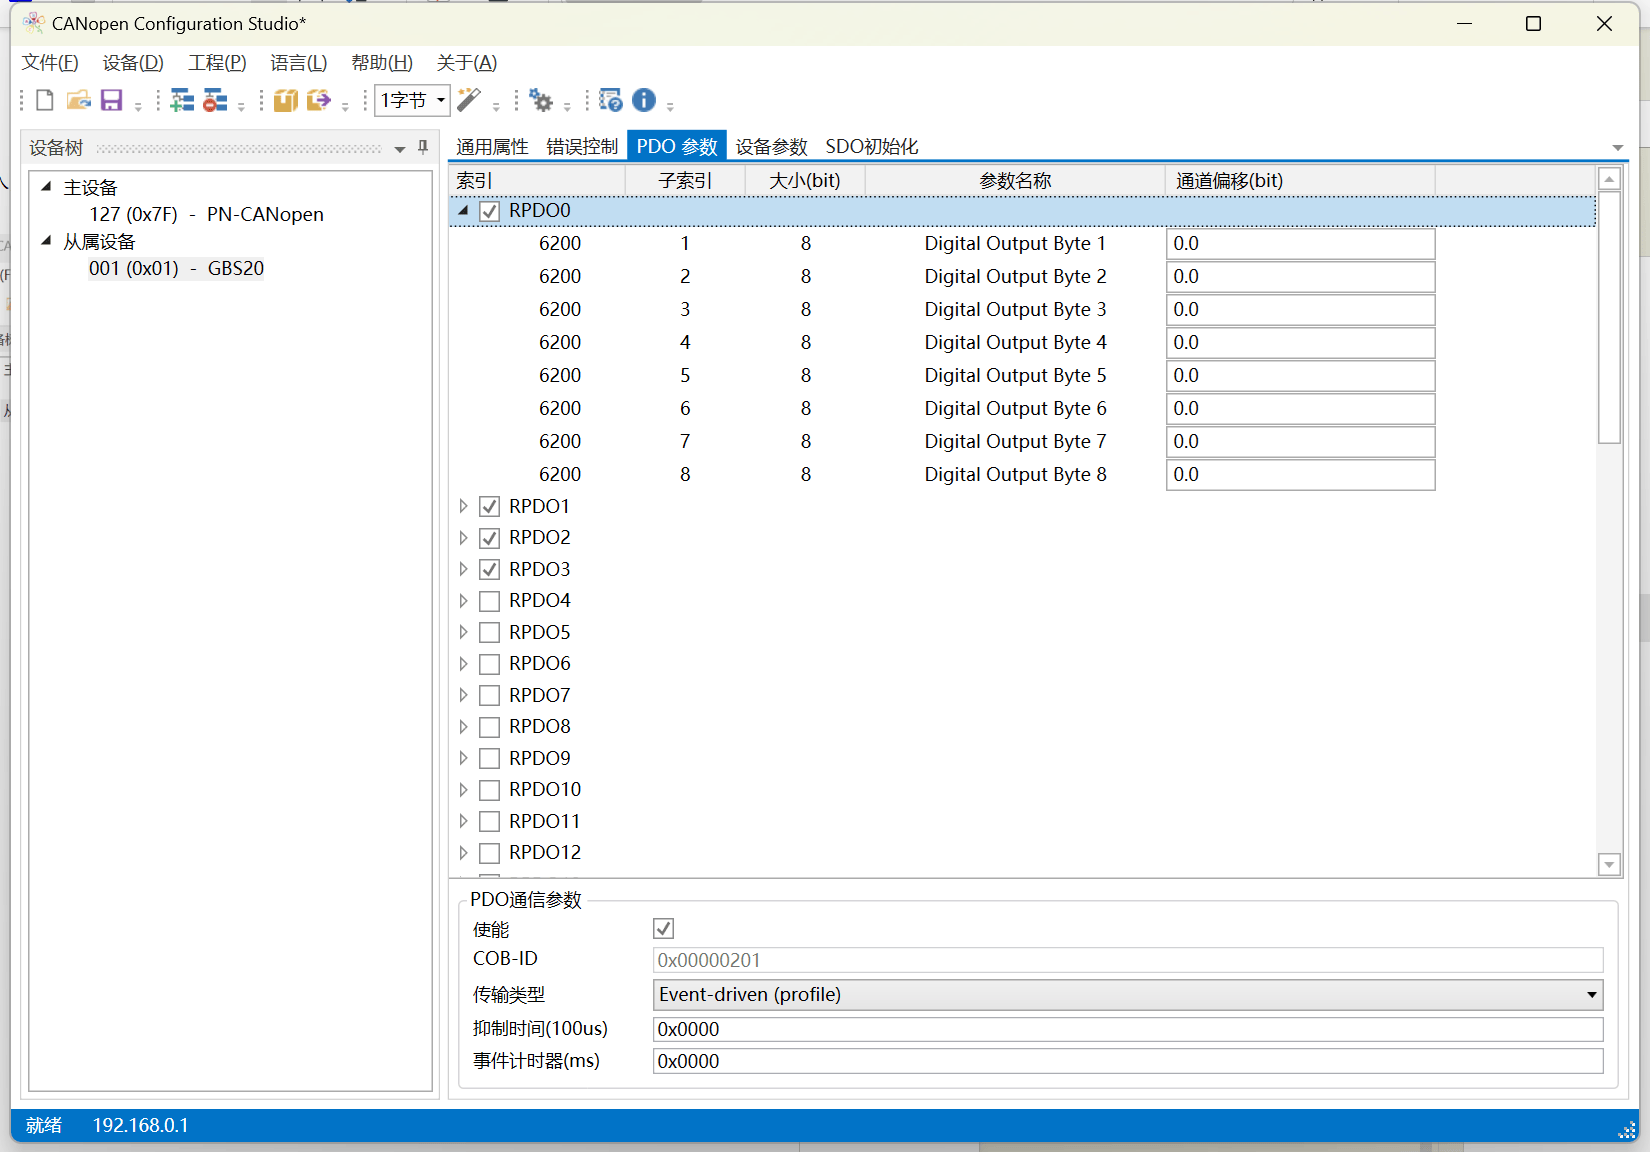Click the PDO list vertical scrollbar thumb

pyautogui.click(x=1609, y=317)
